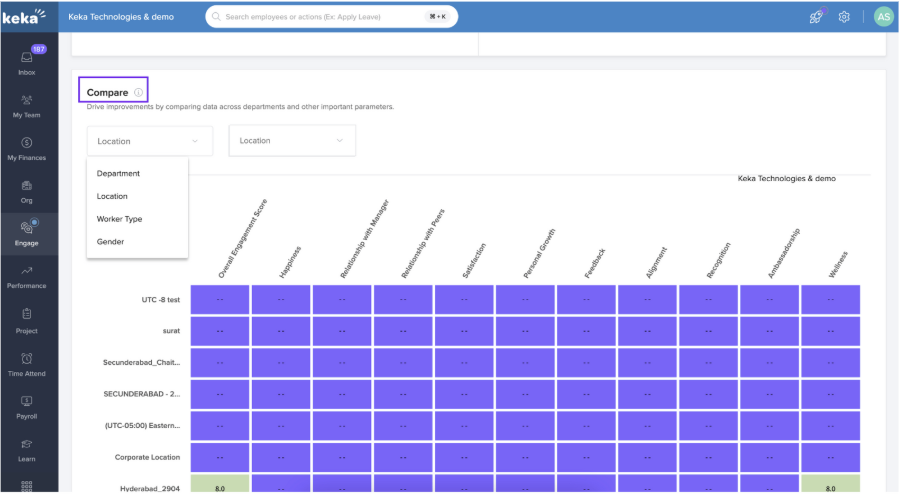This screenshot has width=901, height=494.
Task: Expand the second Location dropdown
Action: coord(292,141)
